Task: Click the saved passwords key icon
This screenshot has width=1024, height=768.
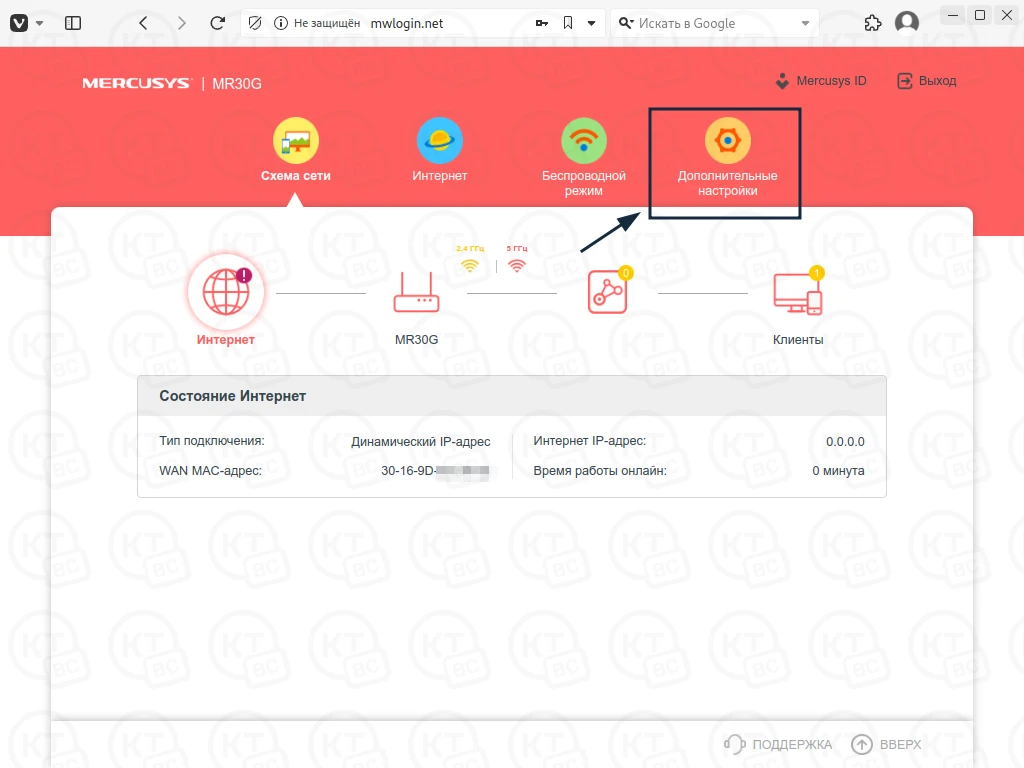Action: click(541, 24)
